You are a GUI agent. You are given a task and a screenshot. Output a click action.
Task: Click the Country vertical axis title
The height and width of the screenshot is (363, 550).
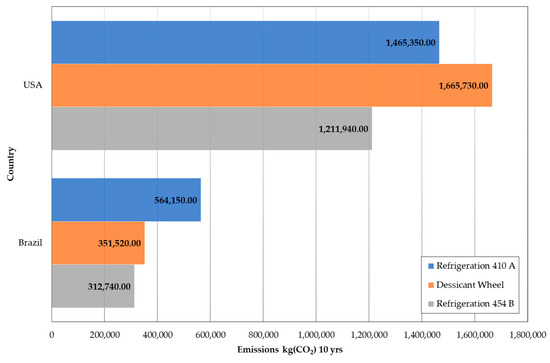click(11, 164)
